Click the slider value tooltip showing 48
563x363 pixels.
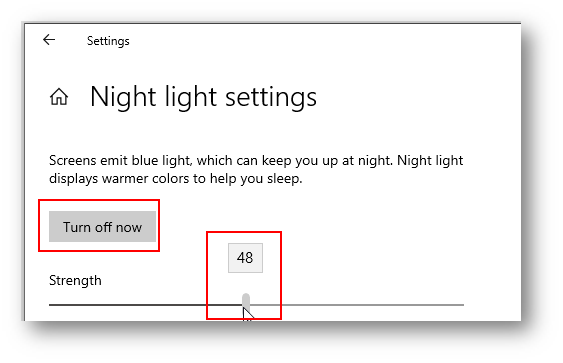[x=245, y=258]
